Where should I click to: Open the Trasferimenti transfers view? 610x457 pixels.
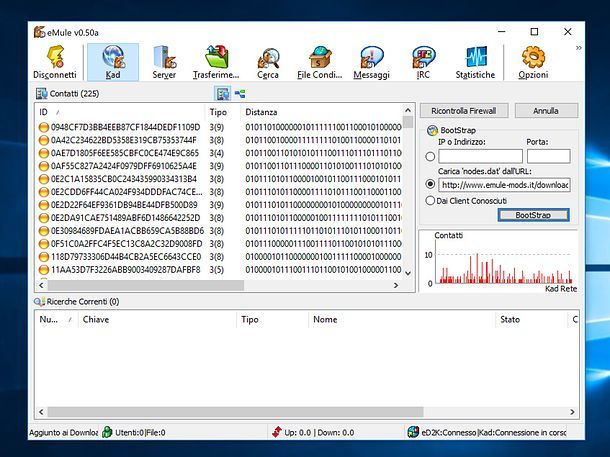(216, 62)
